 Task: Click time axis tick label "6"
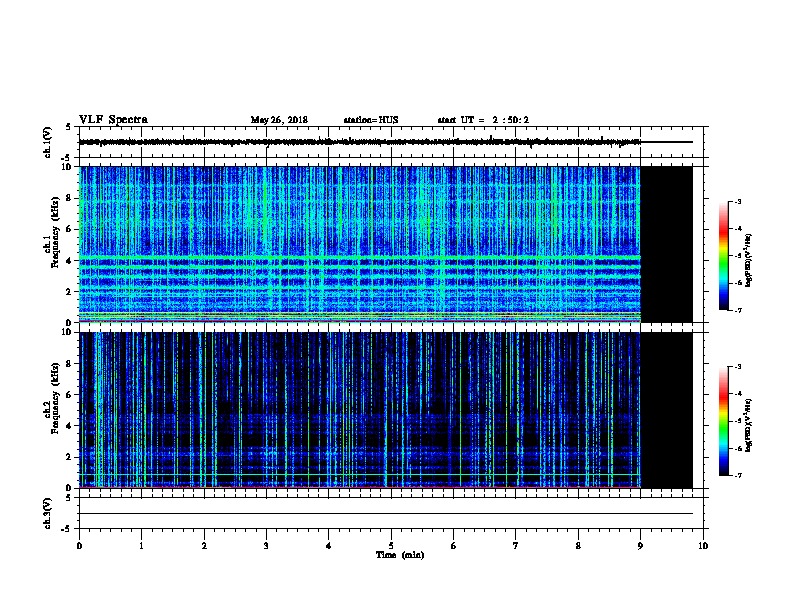[453, 546]
